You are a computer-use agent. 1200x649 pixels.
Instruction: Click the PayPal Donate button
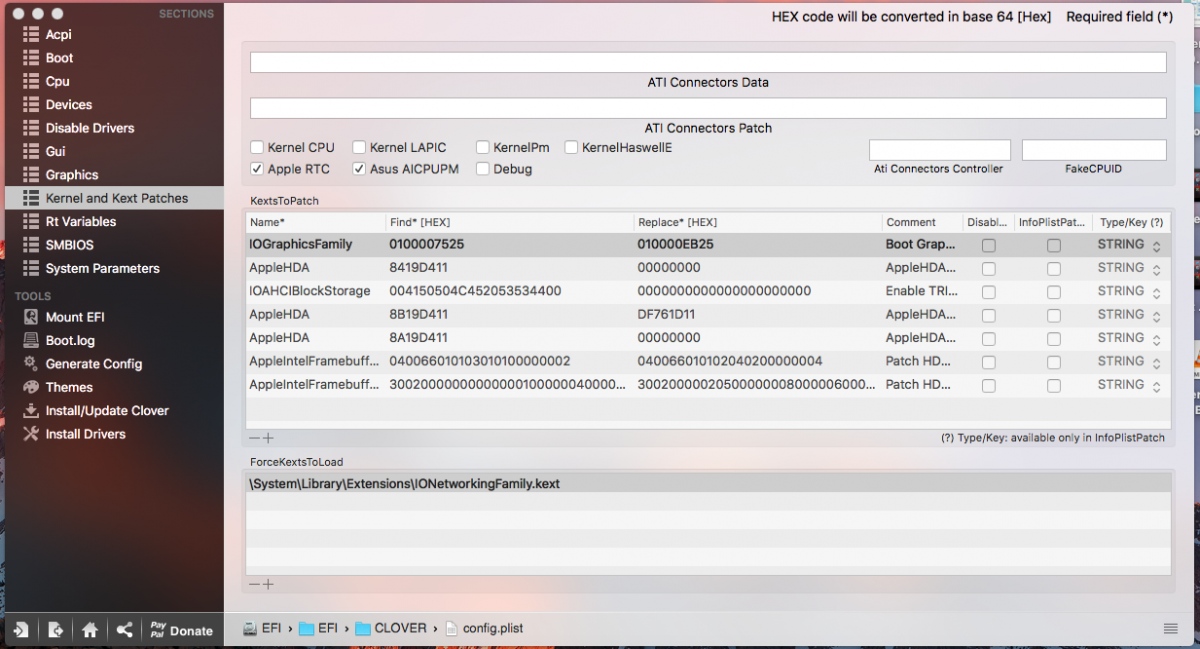(181, 630)
